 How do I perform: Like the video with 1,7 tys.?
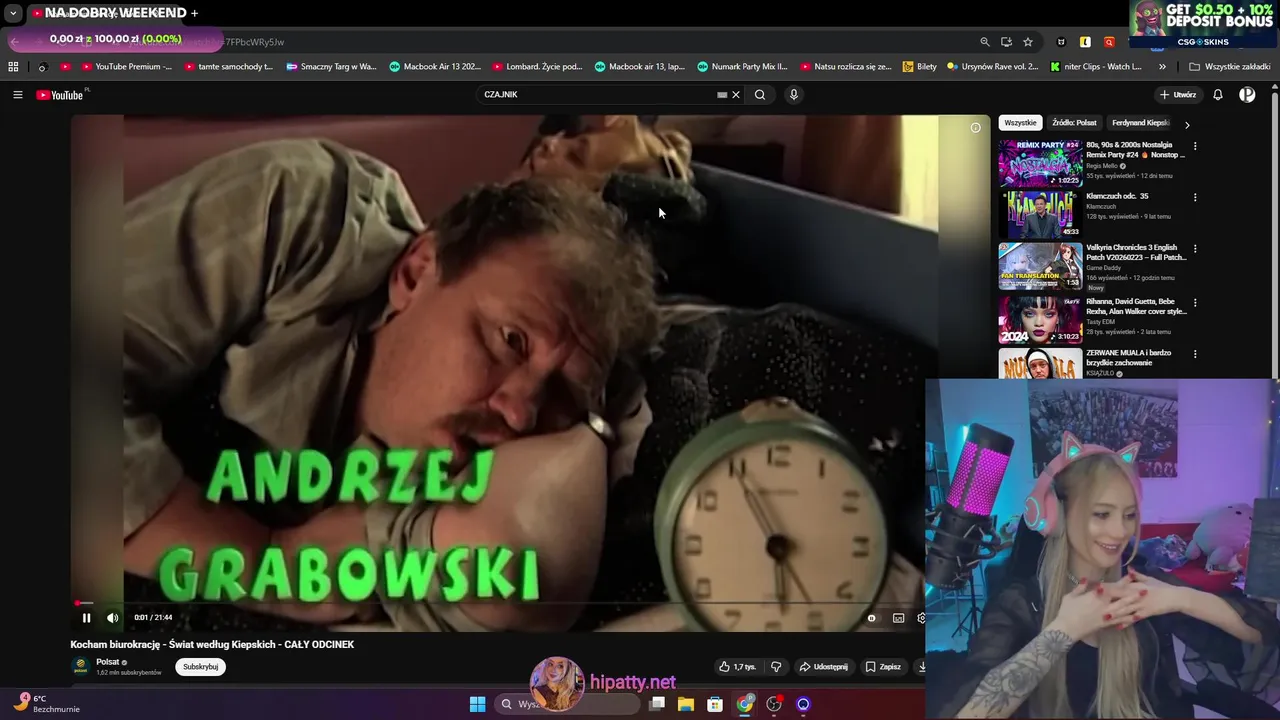[737, 667]
